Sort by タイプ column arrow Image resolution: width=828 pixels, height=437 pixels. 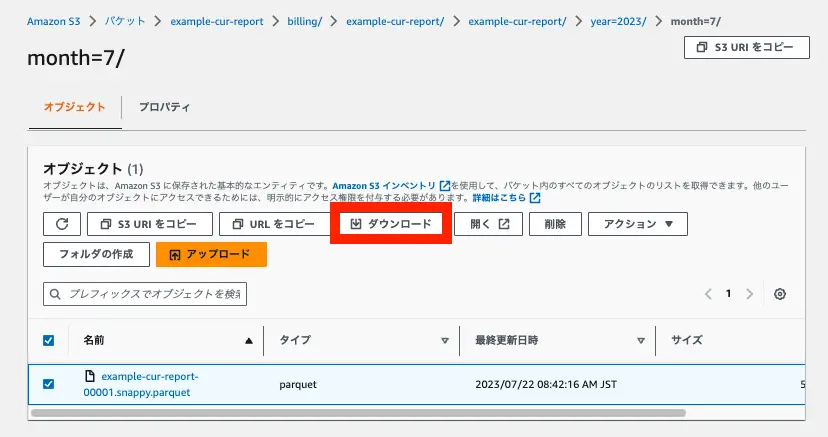pyautogui.click(x=445, y=340)
